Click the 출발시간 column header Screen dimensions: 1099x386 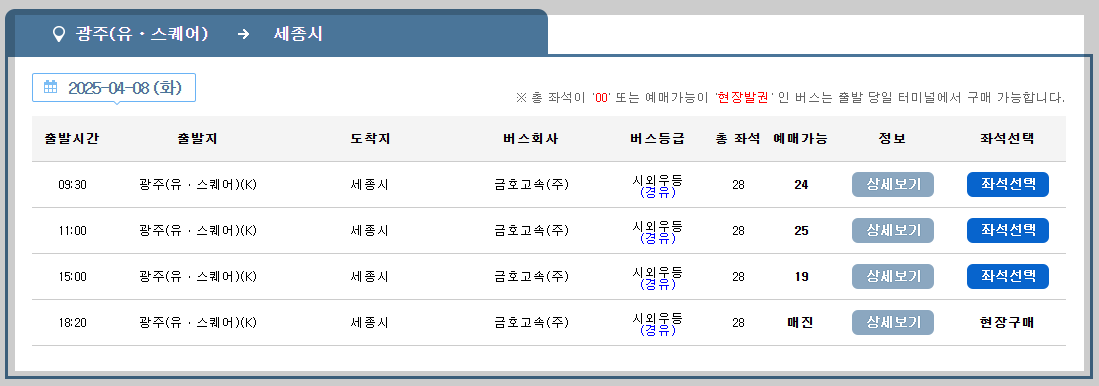[71, 139]
